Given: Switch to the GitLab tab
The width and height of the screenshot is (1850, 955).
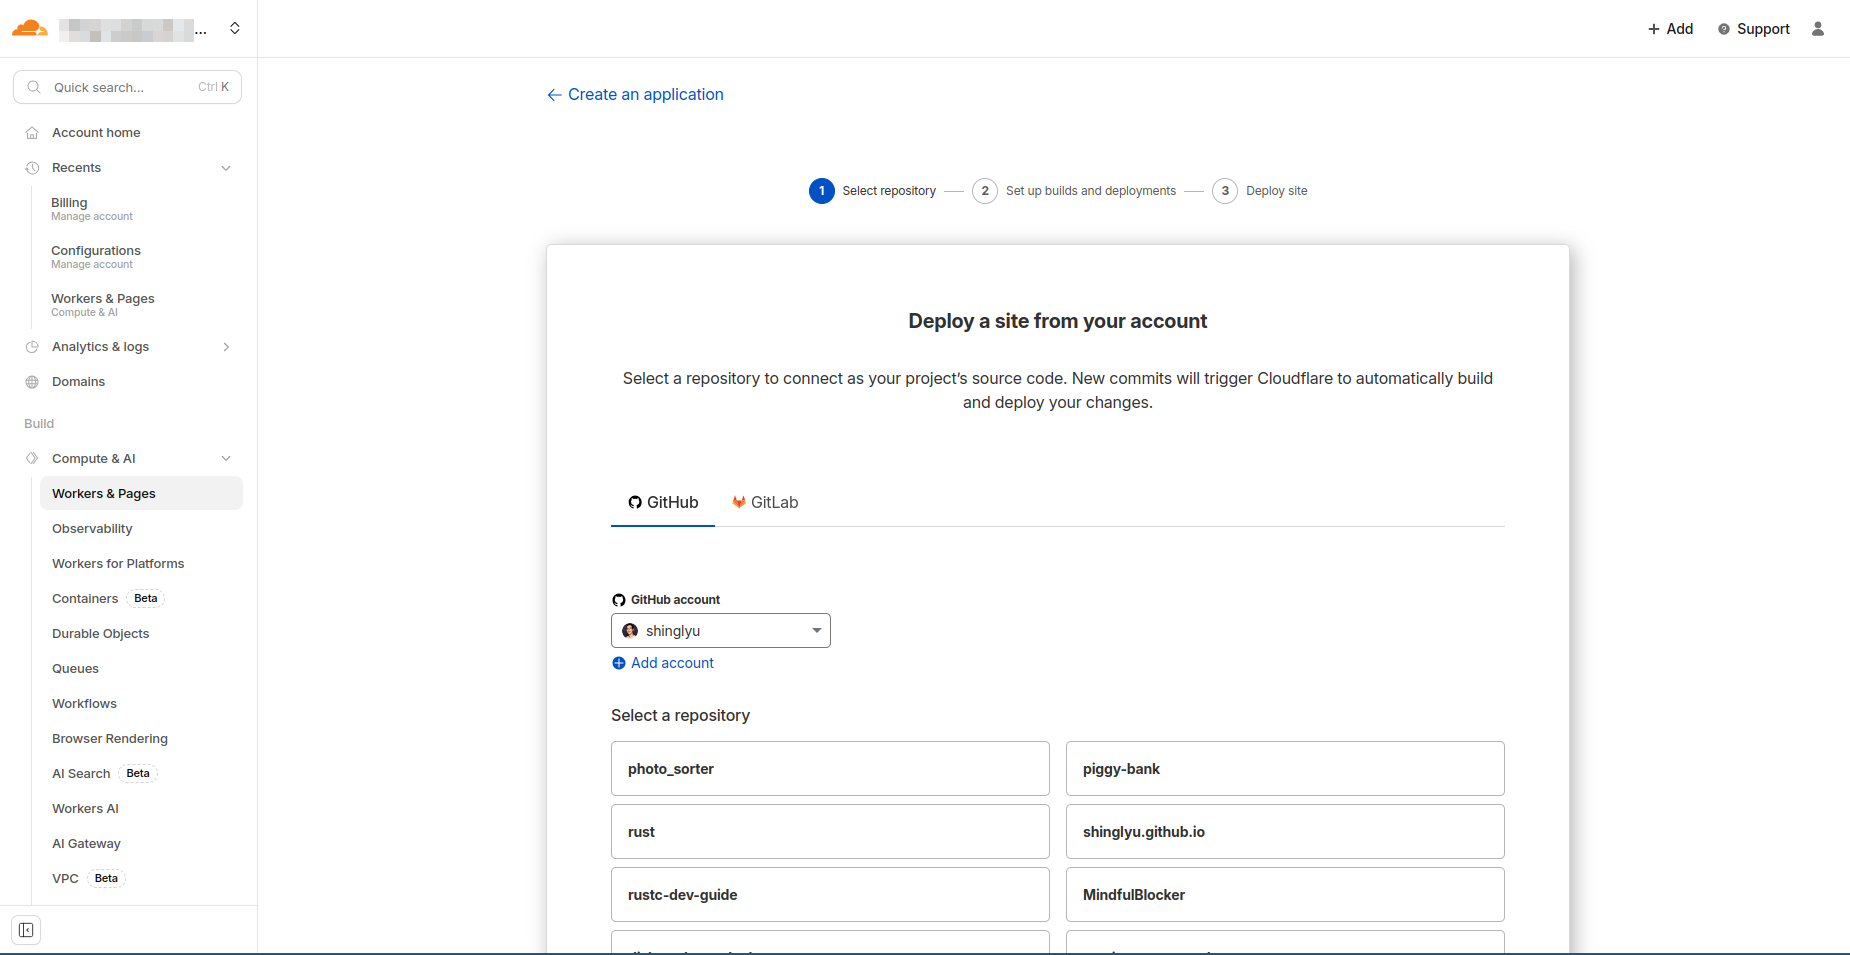Looking at the screenshot, I should pyautogui.click(x=765, y=502).
